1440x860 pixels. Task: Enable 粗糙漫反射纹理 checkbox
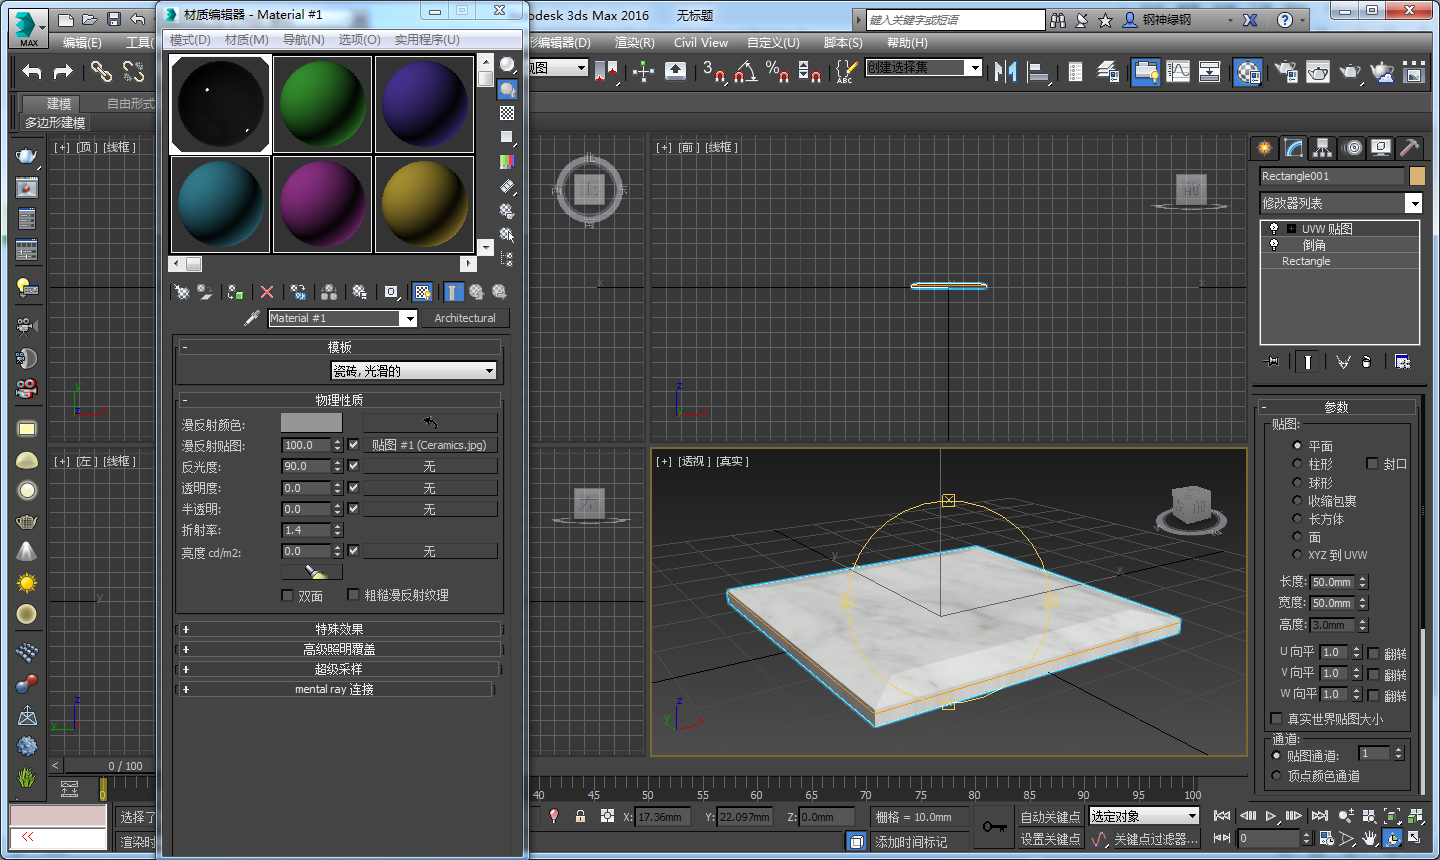point(353,595)
